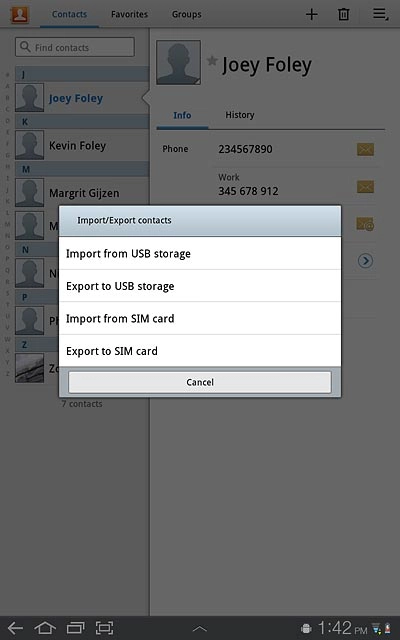The width and height of the screenshot is (400, 640).
Task: Tap Kevin Foley's avatar thumbnail
Action: point(29,145)
